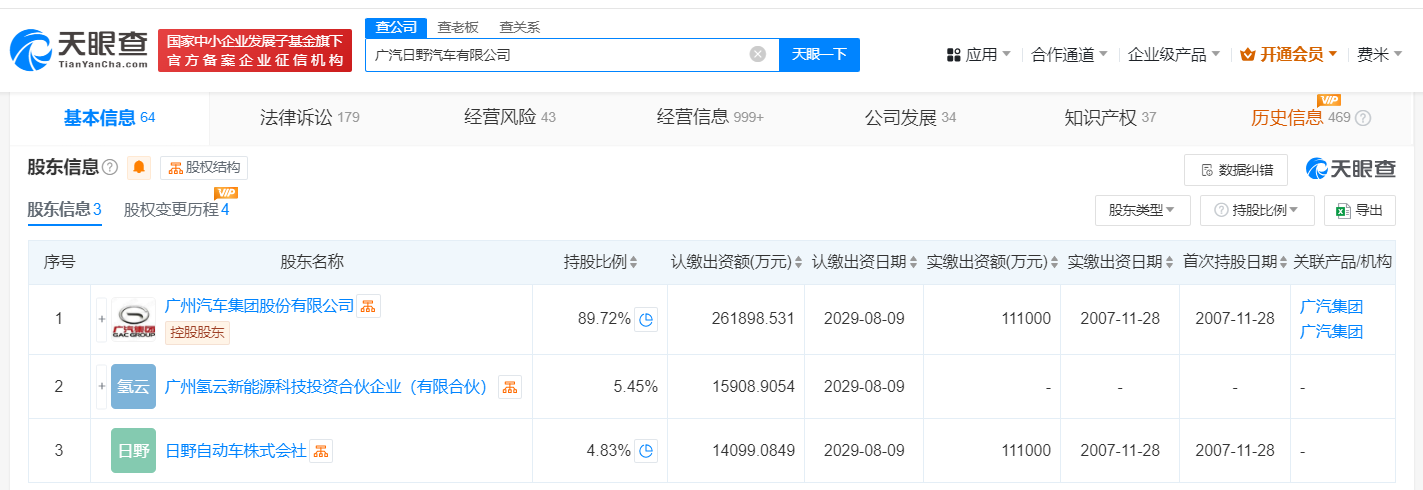Click equity structure icon beside 广州氢云
This screenshot has height=490, width=1423.
coord(510,387)
